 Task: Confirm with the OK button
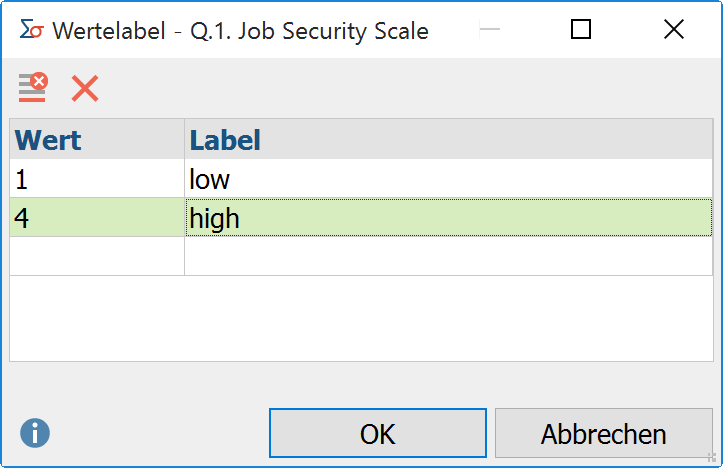(378, 433)
